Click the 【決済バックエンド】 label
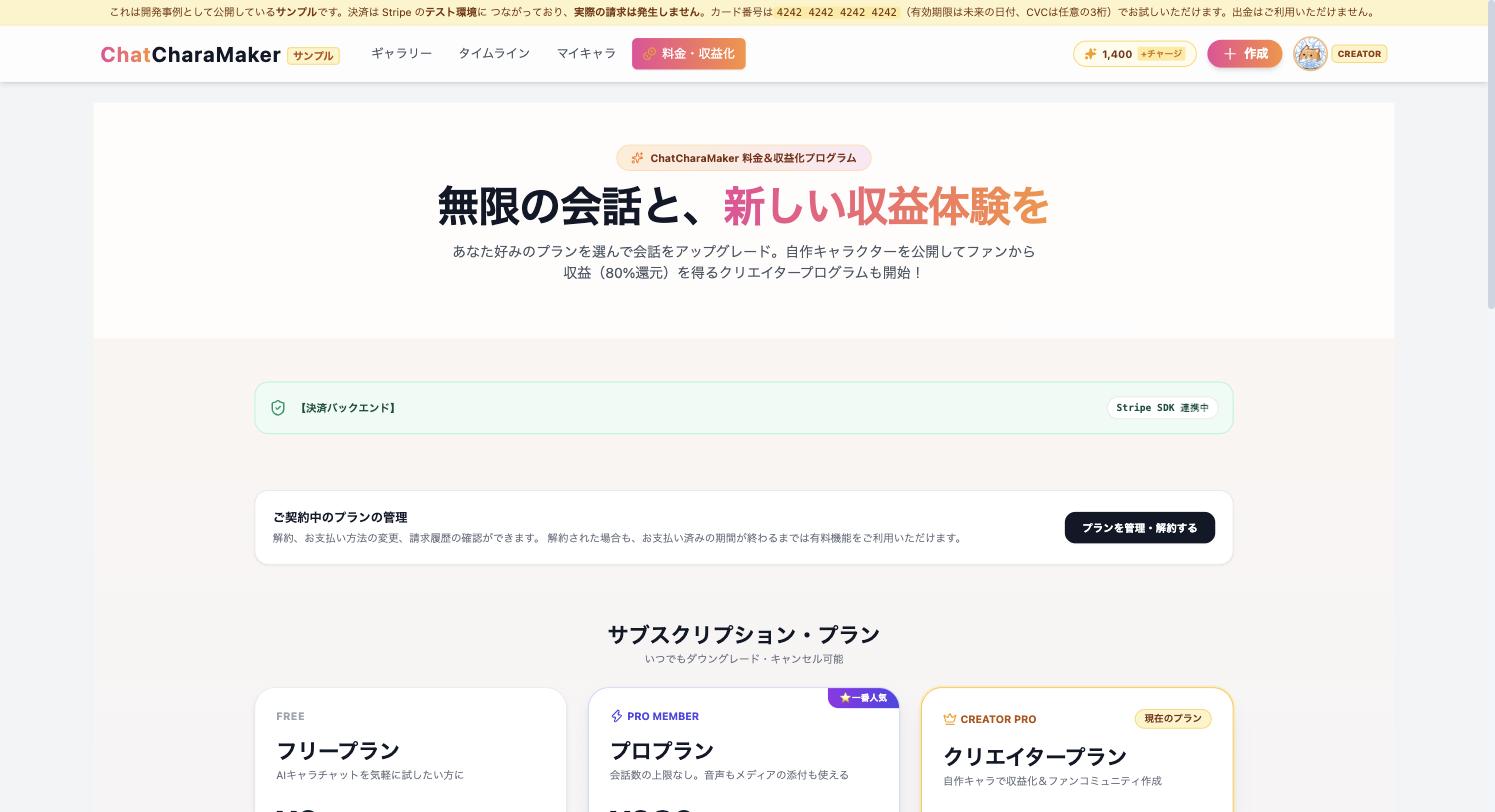The image size is (1495, 812). coord(347,408)
